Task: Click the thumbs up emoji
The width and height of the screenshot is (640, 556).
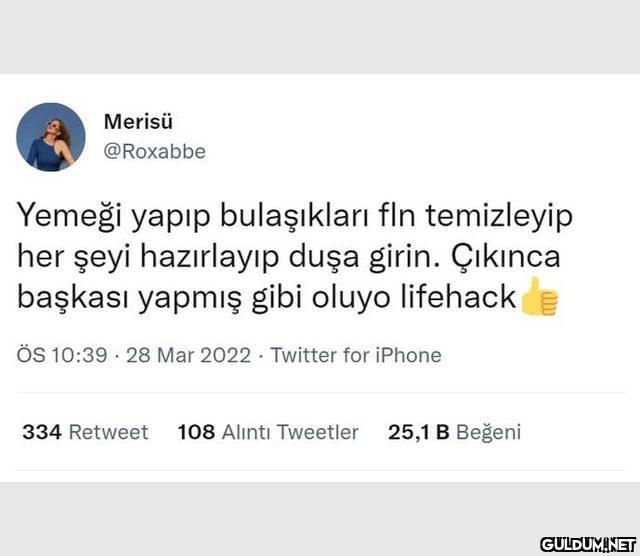Action: tap(539, 297)
